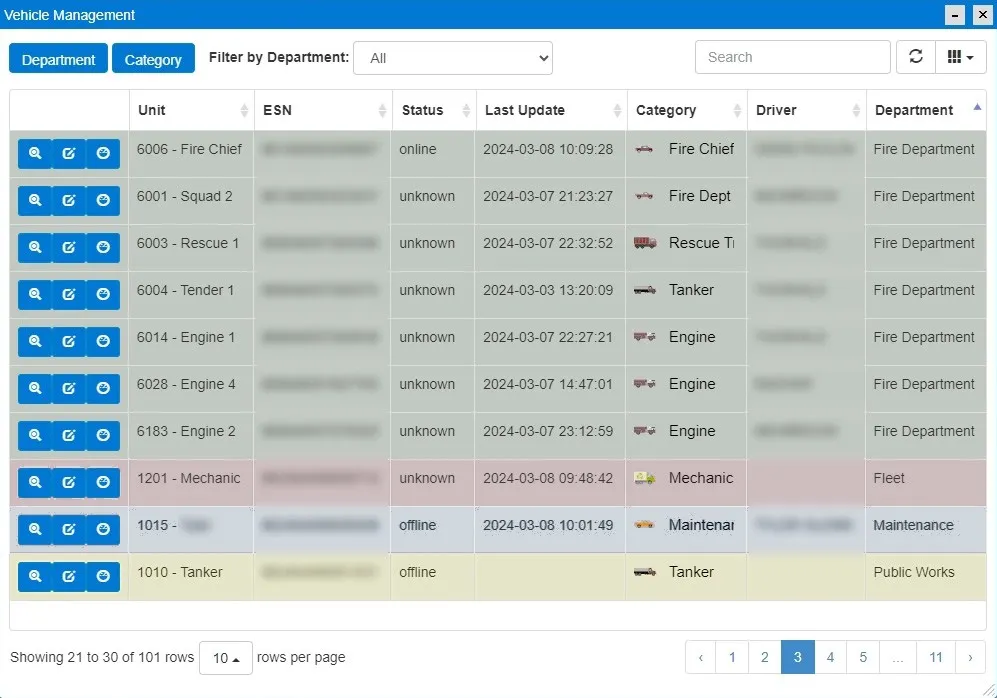Image resolution: width=997 pixels, height=698 pixels.
Task: Sort table by Department column
Action: pos(926,110)
